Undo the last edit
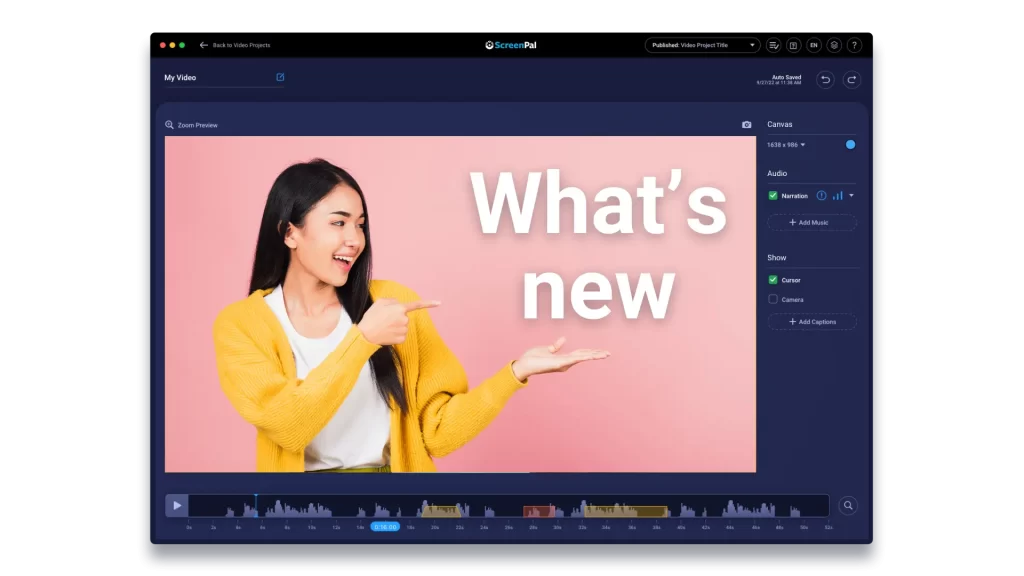Image resolution: width=1024 pixels, height=576 pixels. (x=825, y=80)
